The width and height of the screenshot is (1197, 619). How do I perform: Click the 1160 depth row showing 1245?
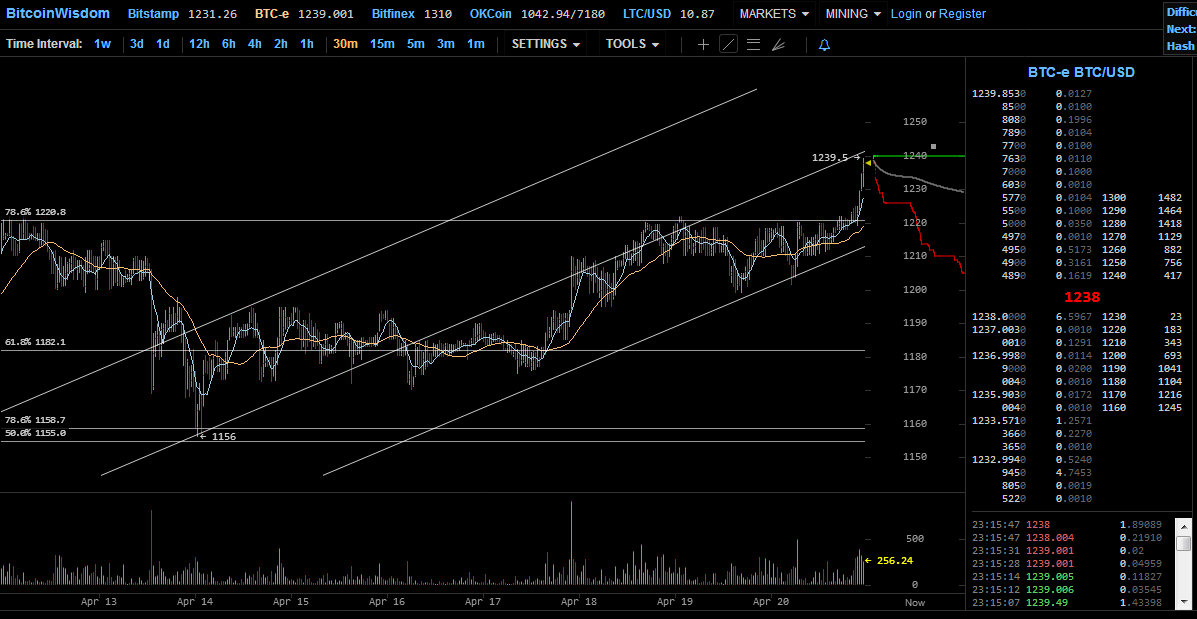point(1143,408)
